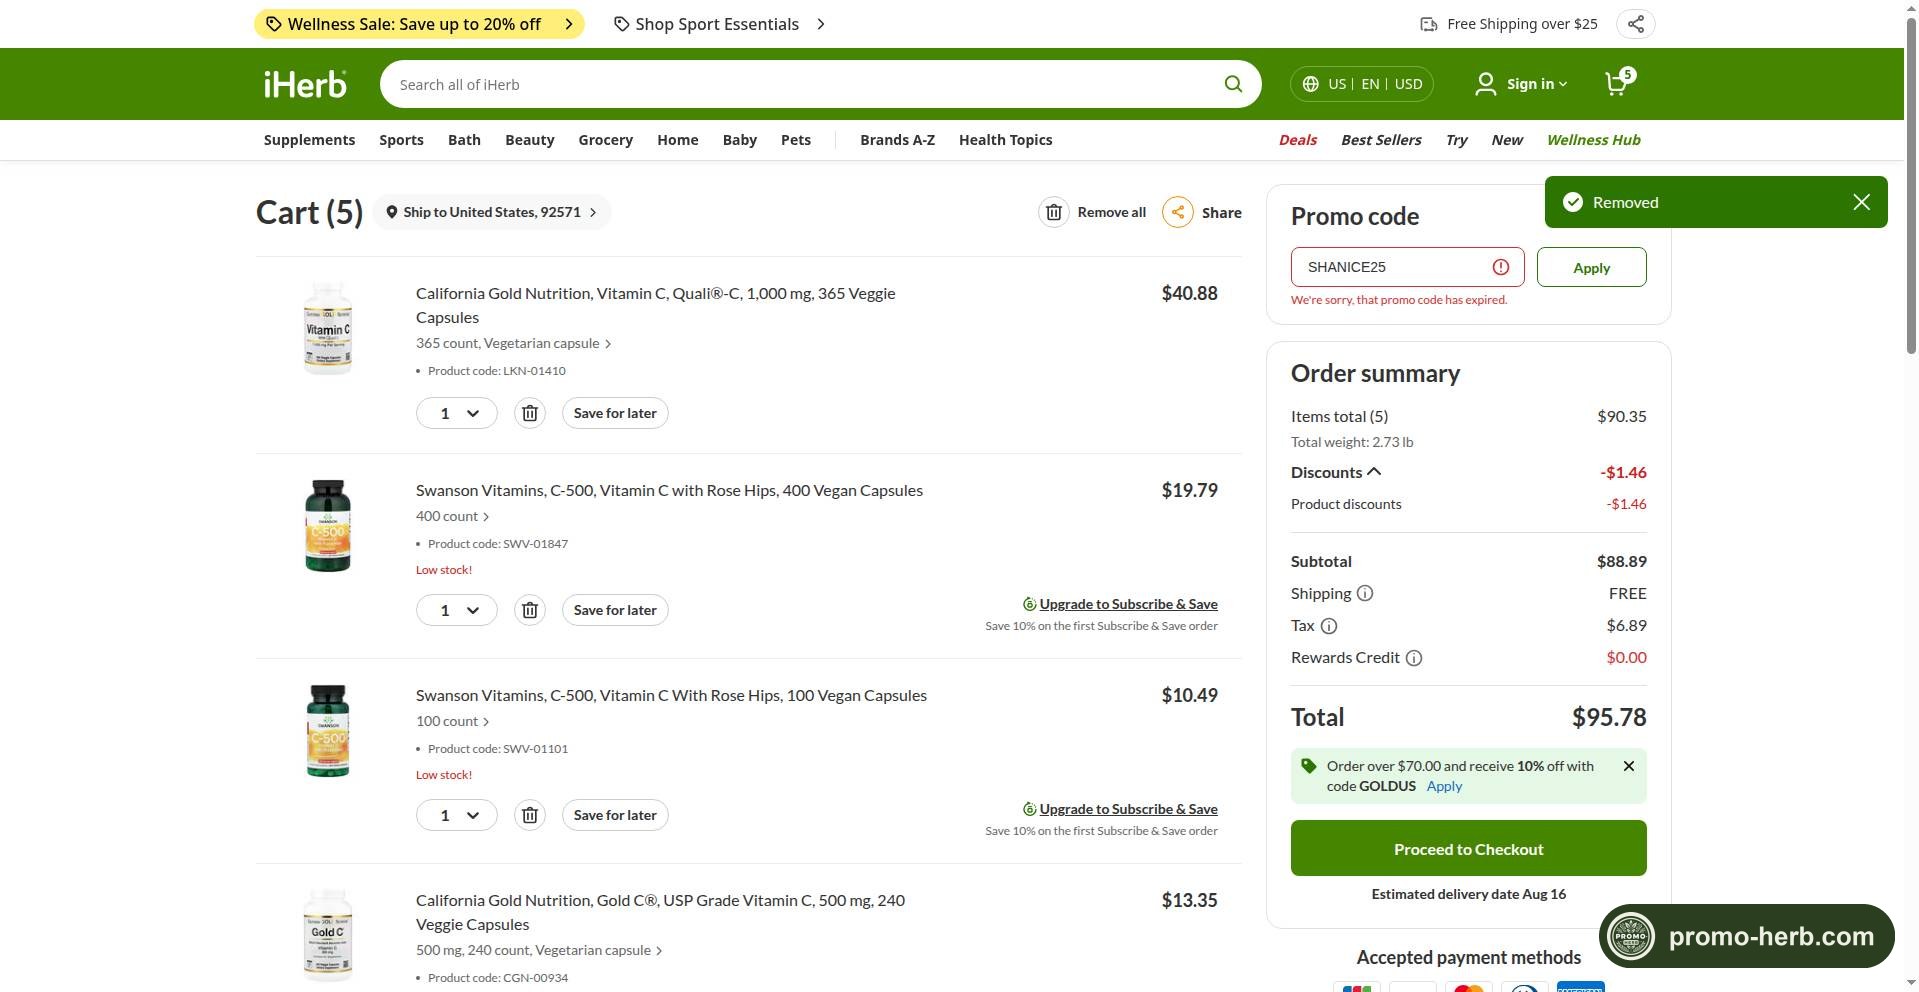Screen dimensions: 1919x992
Task: Open the Deals menu item
Action: pos(1298,140)
